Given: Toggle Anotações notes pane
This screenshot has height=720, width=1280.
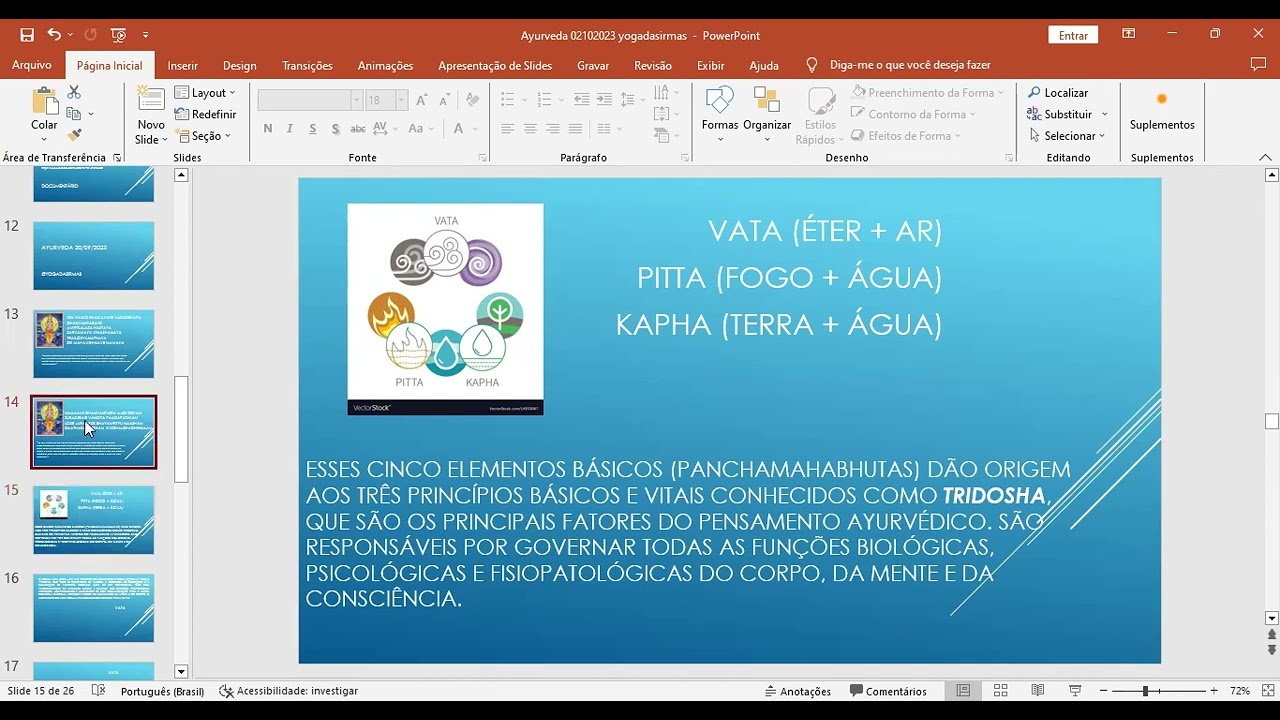Looking at the screenshot, I should [x=798, y=691].
